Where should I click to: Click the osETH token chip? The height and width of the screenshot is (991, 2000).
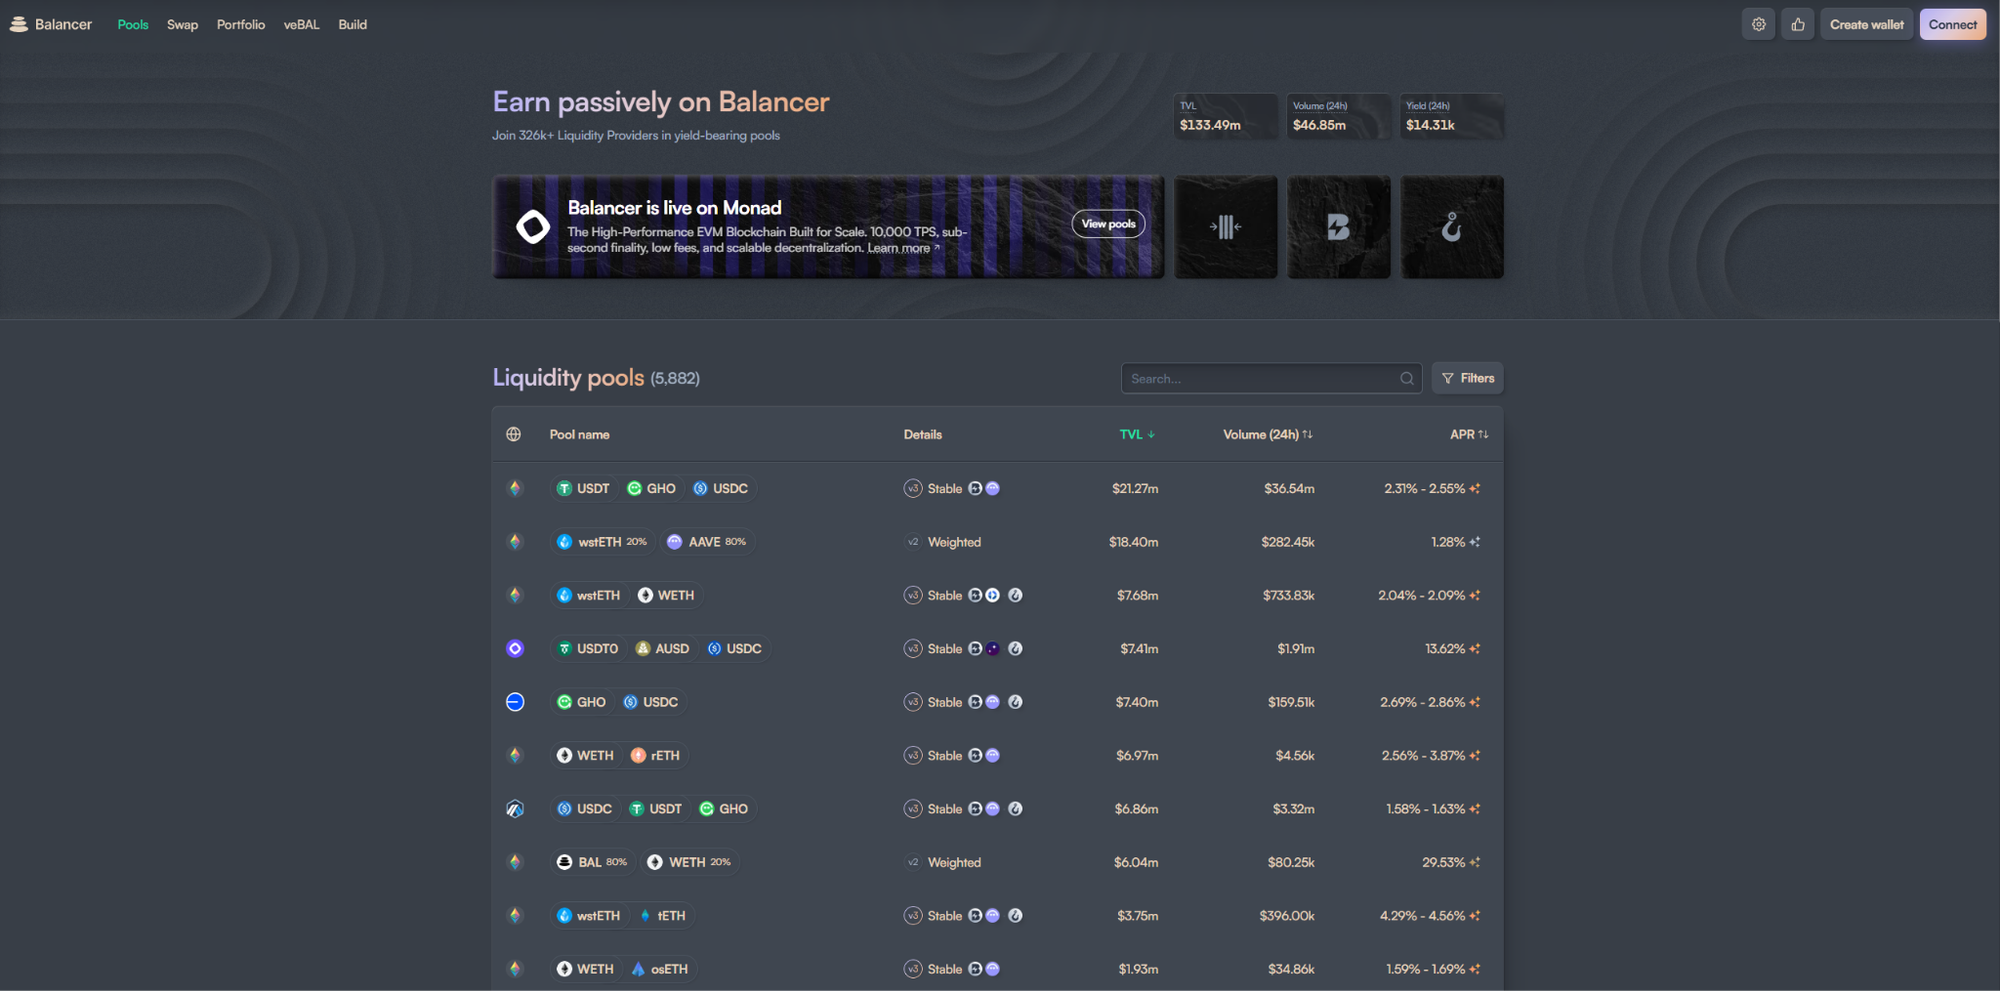tap(659, 969)
